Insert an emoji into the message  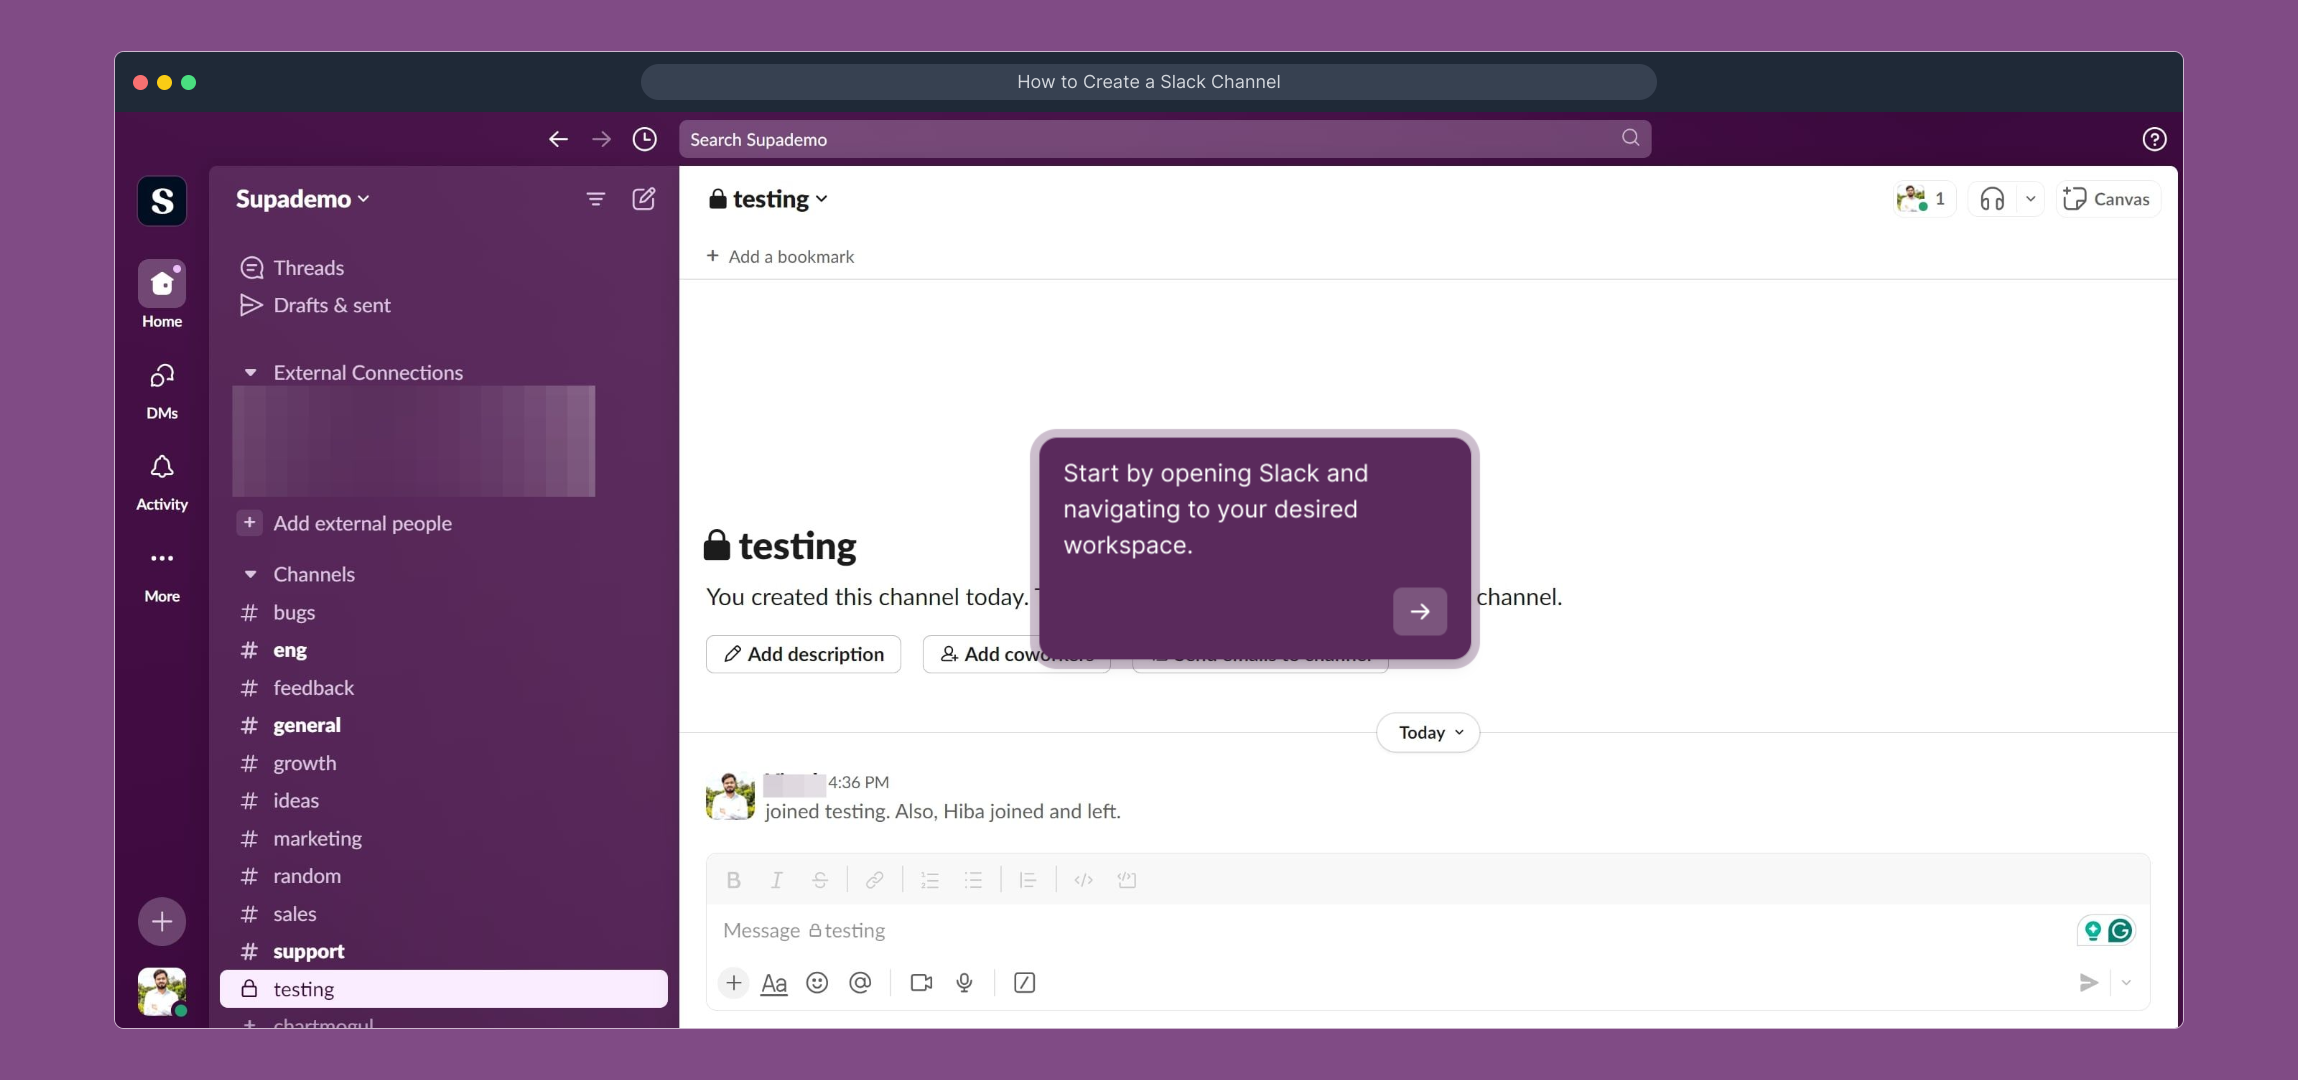coord(816,983)
